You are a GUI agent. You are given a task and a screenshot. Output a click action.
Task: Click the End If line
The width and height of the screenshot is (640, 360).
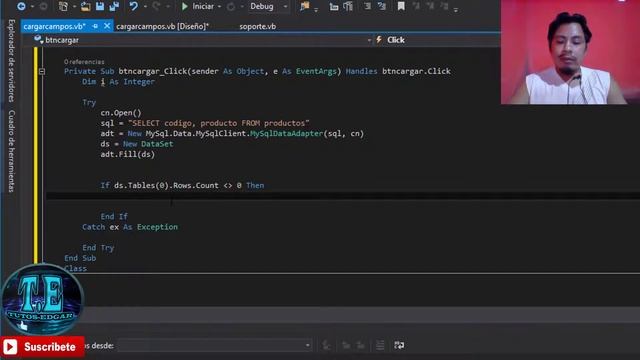tap(114, 216)
